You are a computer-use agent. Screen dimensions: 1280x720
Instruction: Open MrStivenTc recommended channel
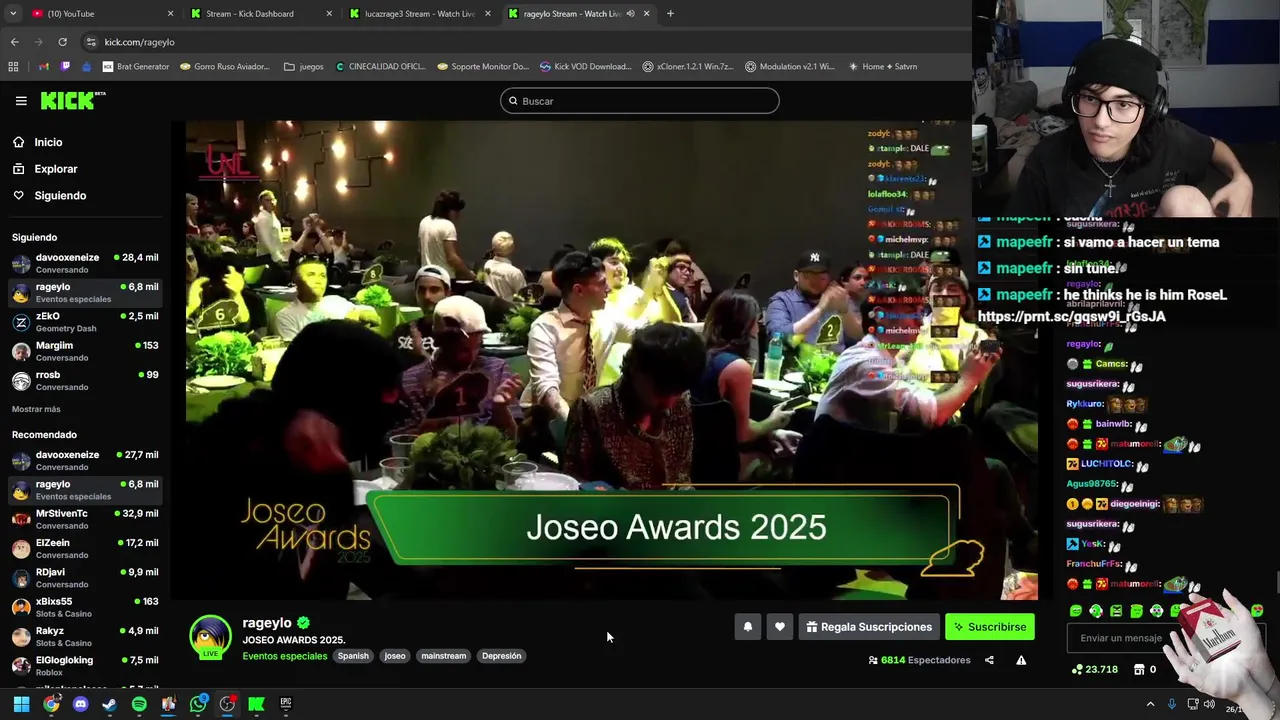tap(85, 519)
